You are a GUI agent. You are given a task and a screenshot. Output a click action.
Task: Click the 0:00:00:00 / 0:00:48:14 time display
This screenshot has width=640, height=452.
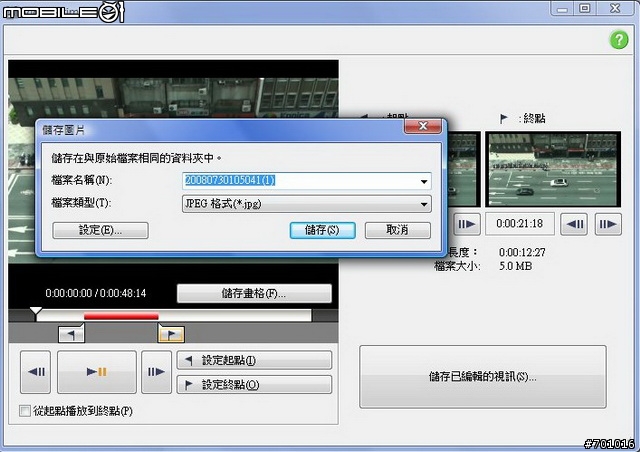tap(96, 293)
